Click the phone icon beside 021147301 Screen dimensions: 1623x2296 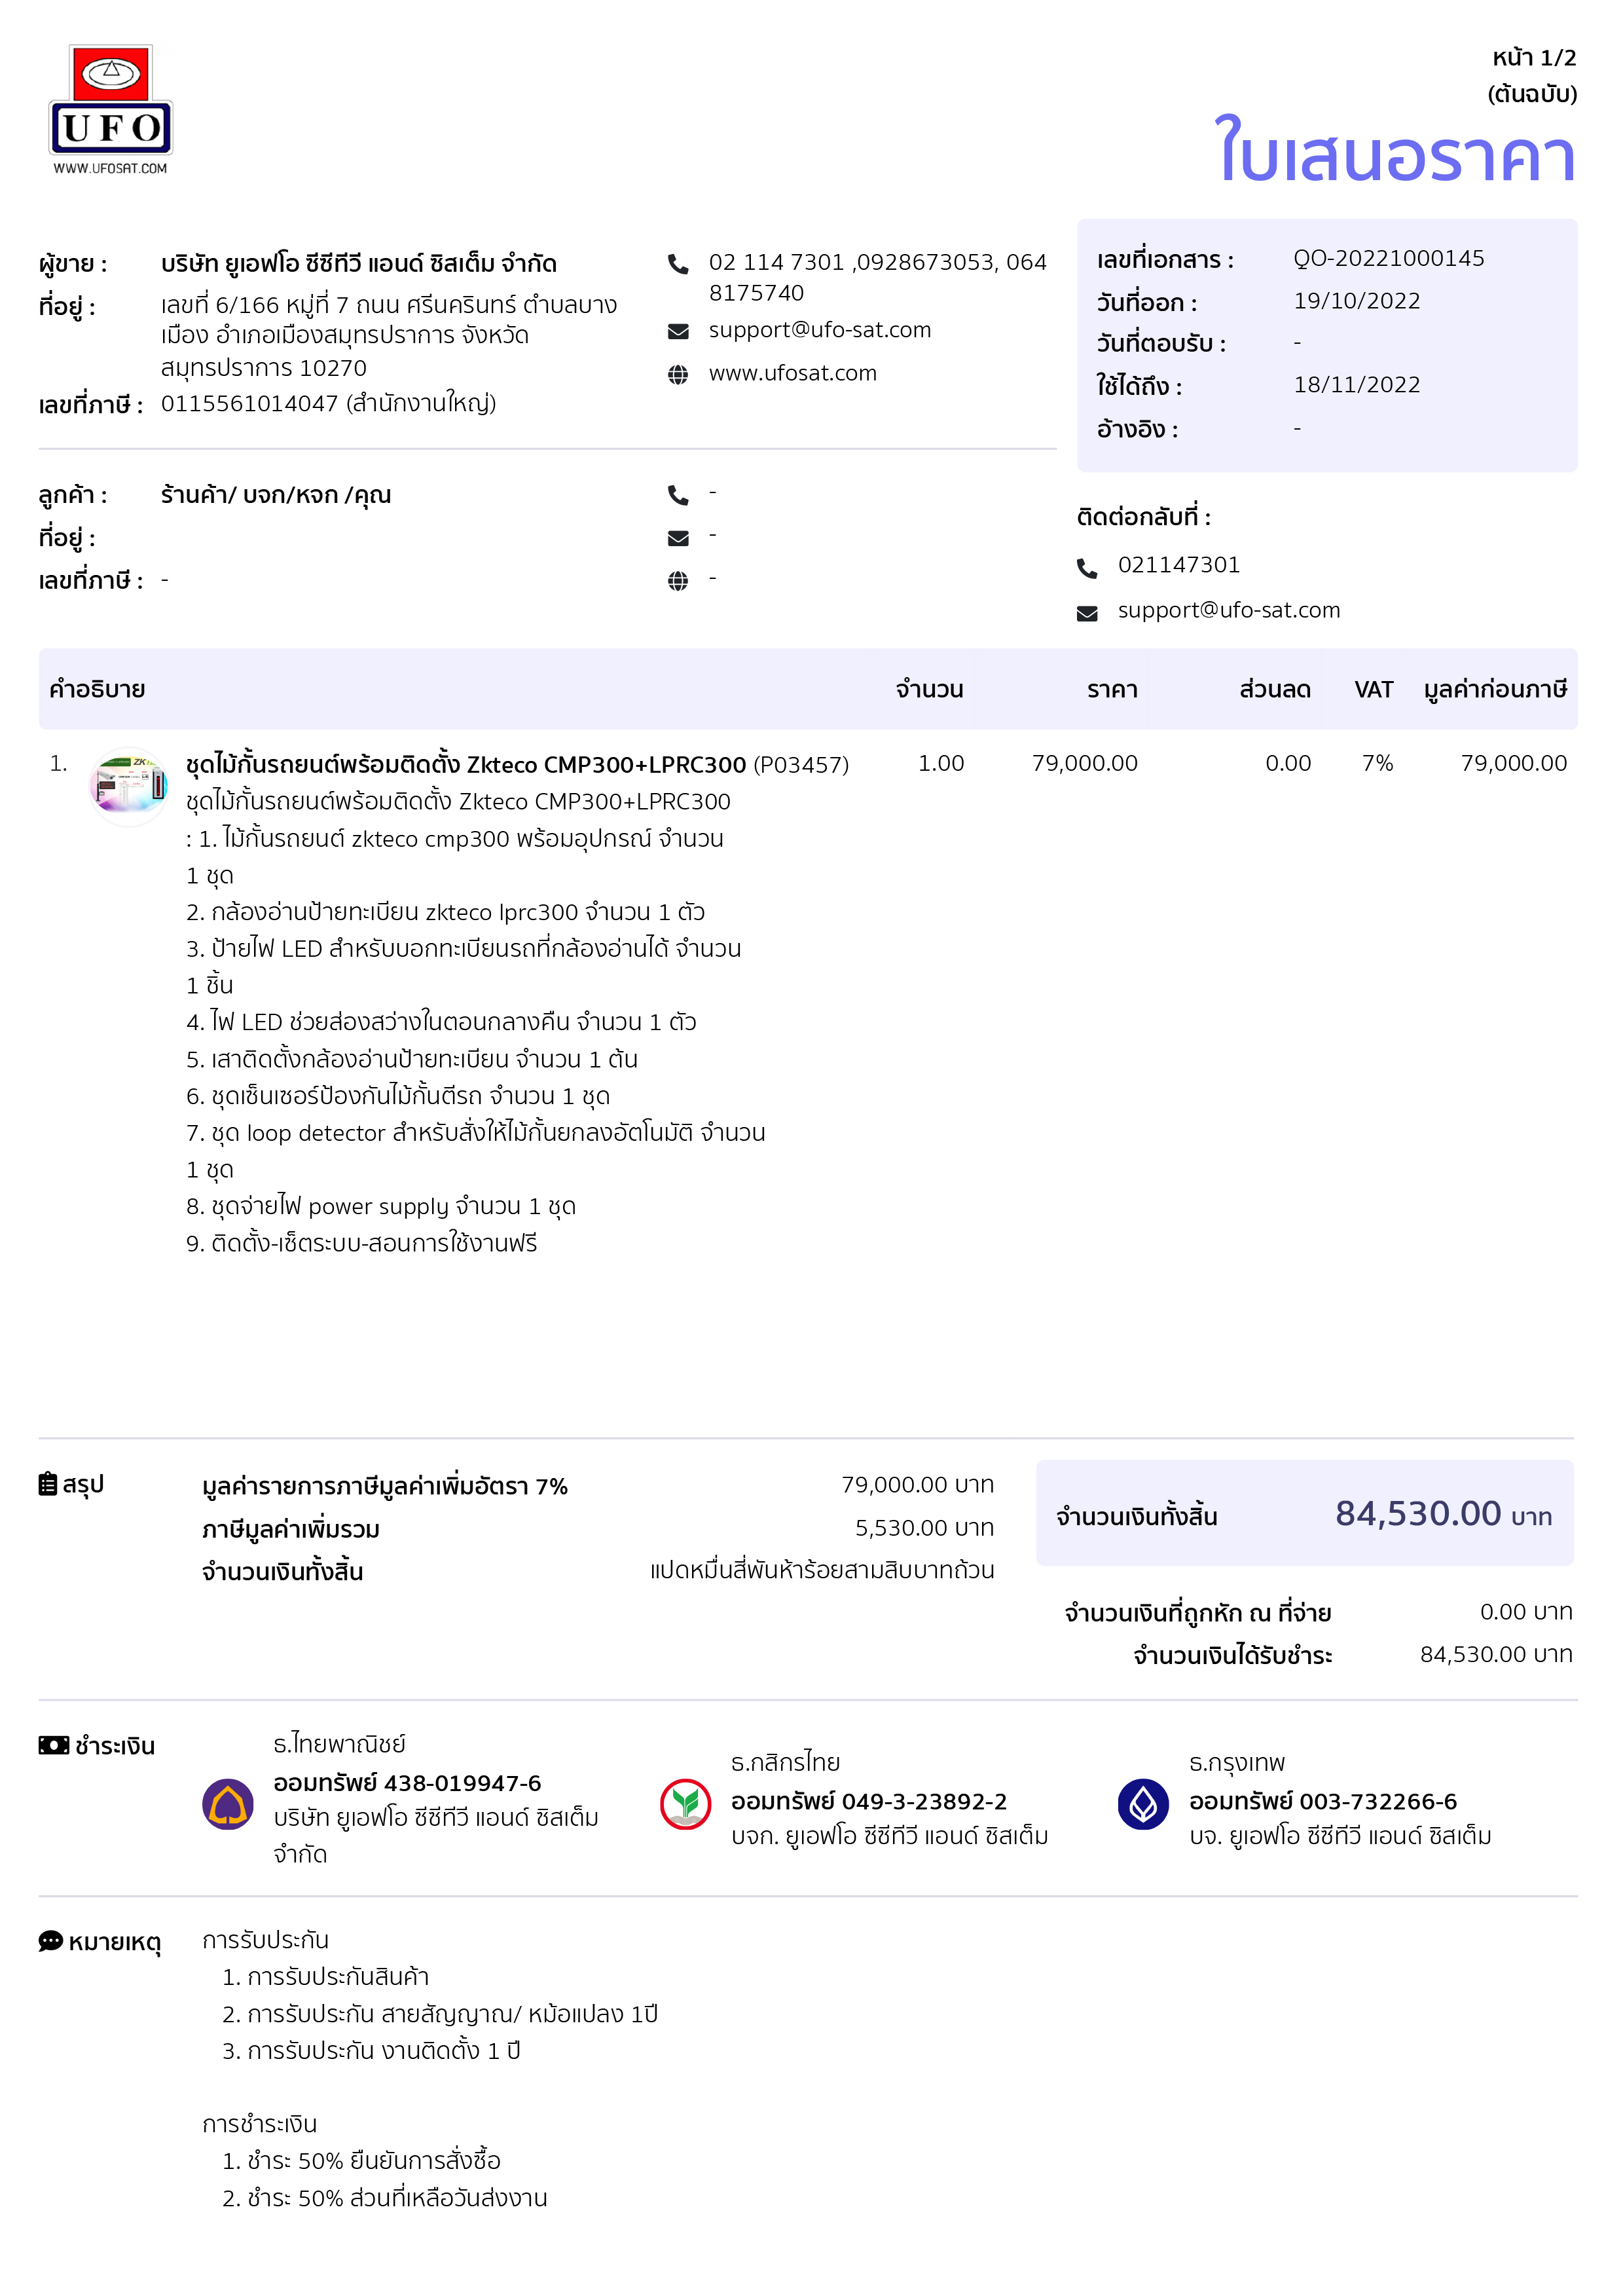[x=1087, y=568]
